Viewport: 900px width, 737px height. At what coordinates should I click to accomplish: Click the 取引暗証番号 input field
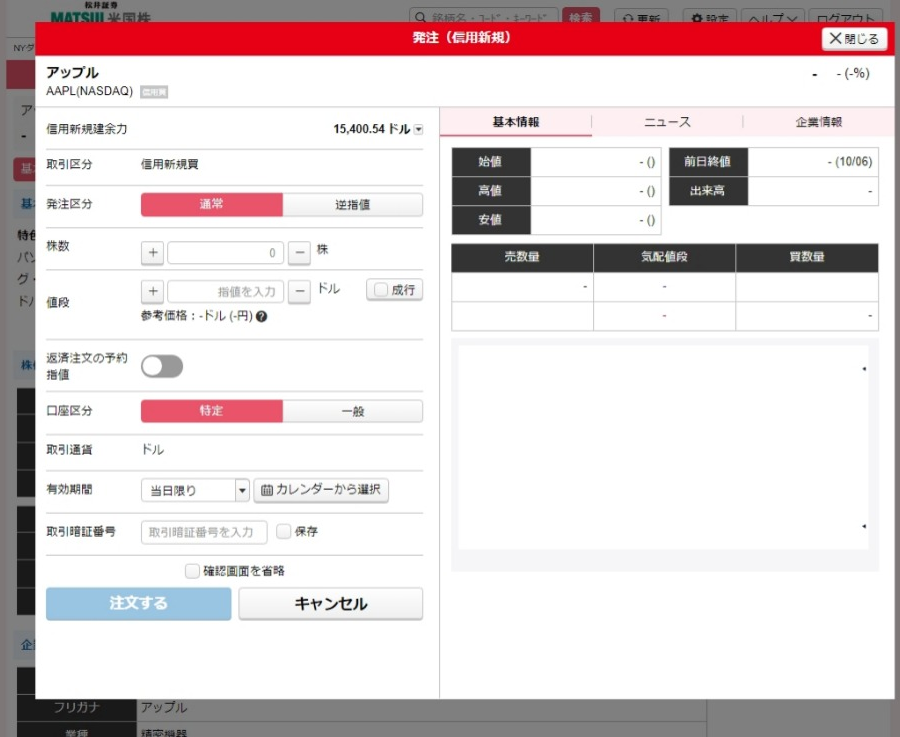pos(204,532)
